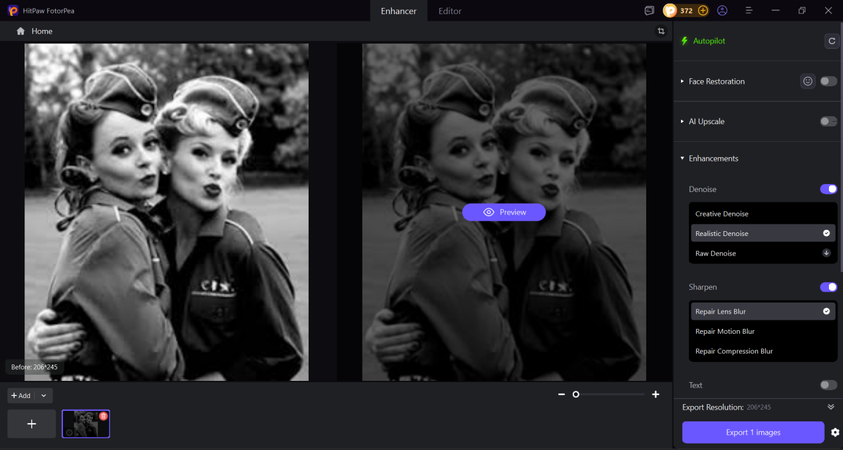
Task: Expand Export Resolution double chevron
Action: [x=831, y=407]
